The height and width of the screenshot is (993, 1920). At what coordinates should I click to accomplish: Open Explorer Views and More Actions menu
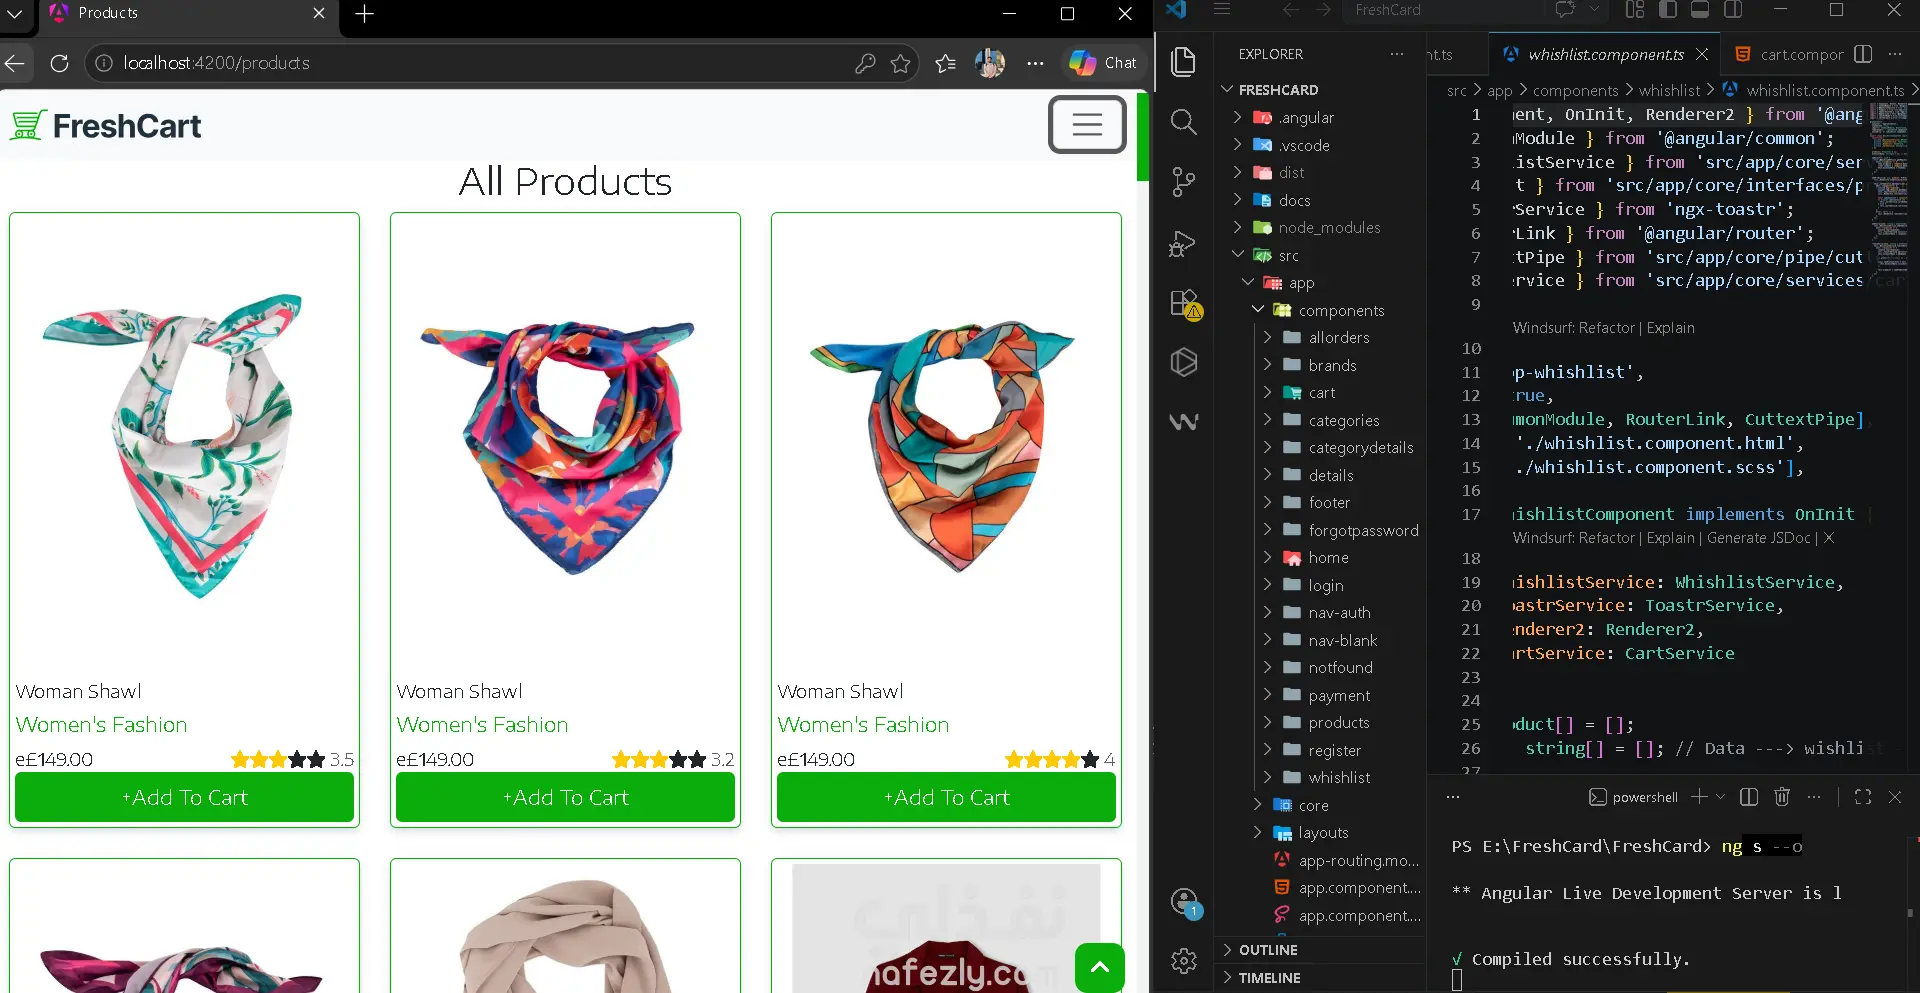tap(1397, 54)
